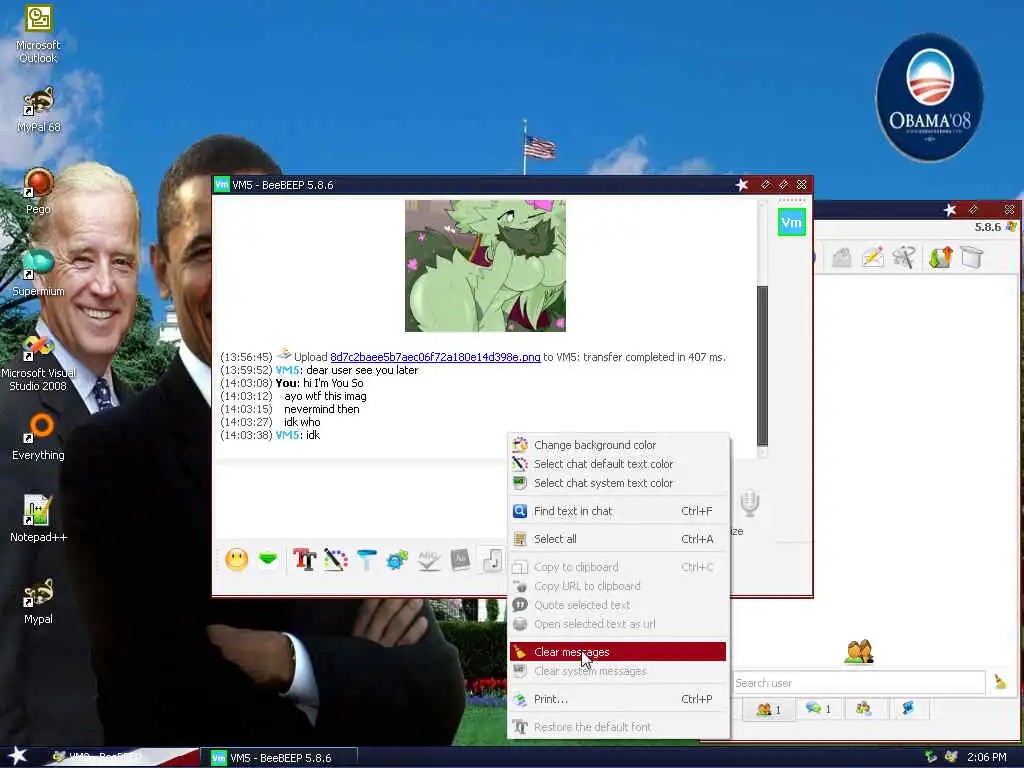This screenshot has width=1024, height=768.
Task: Open the blue gear settings icon in chat toolbar
Action: [397, 560]
